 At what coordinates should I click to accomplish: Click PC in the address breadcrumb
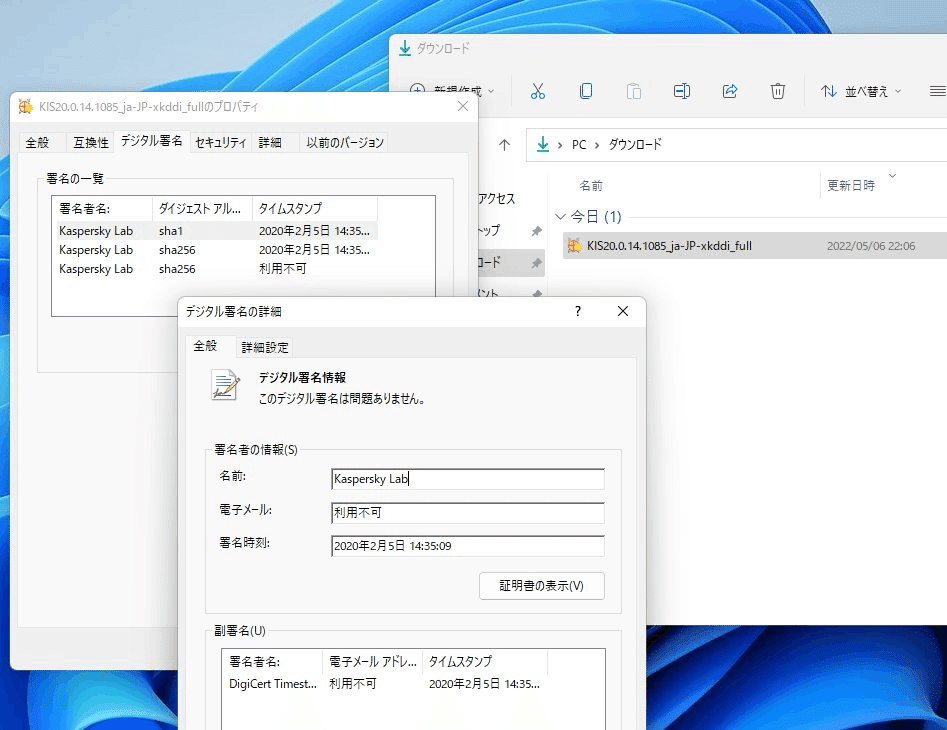click(x=579, y=145)
